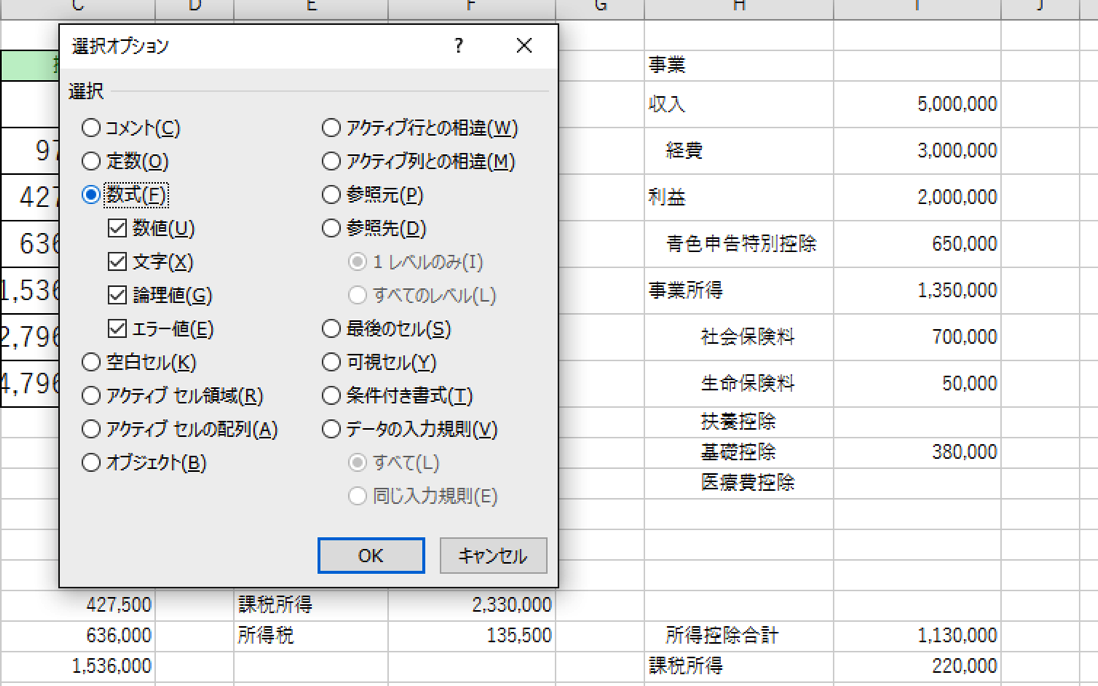Screen dimensions: 1098x686
Task: Click the 700,000 cell
Action: (917, 337)
